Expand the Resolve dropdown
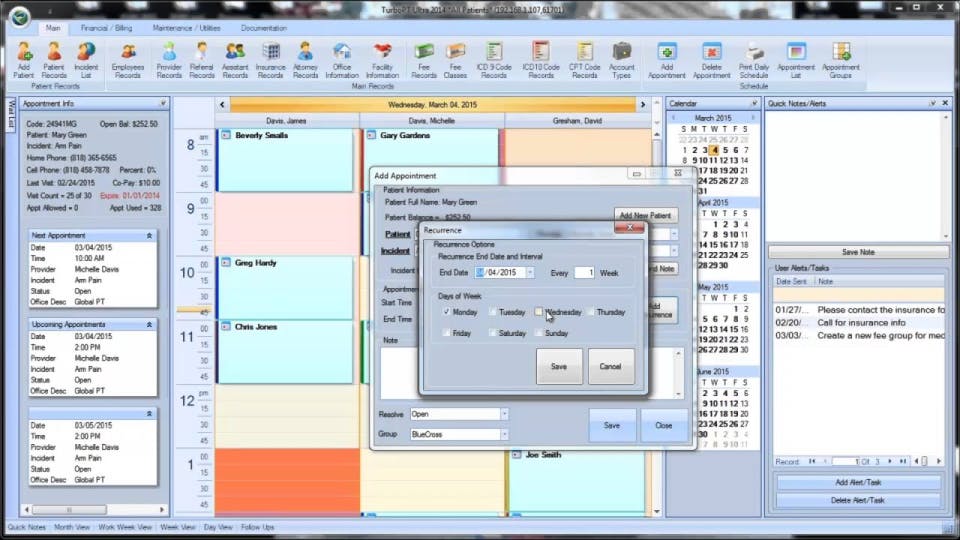This screenshot has width=960, height=540. click(504, 414)
